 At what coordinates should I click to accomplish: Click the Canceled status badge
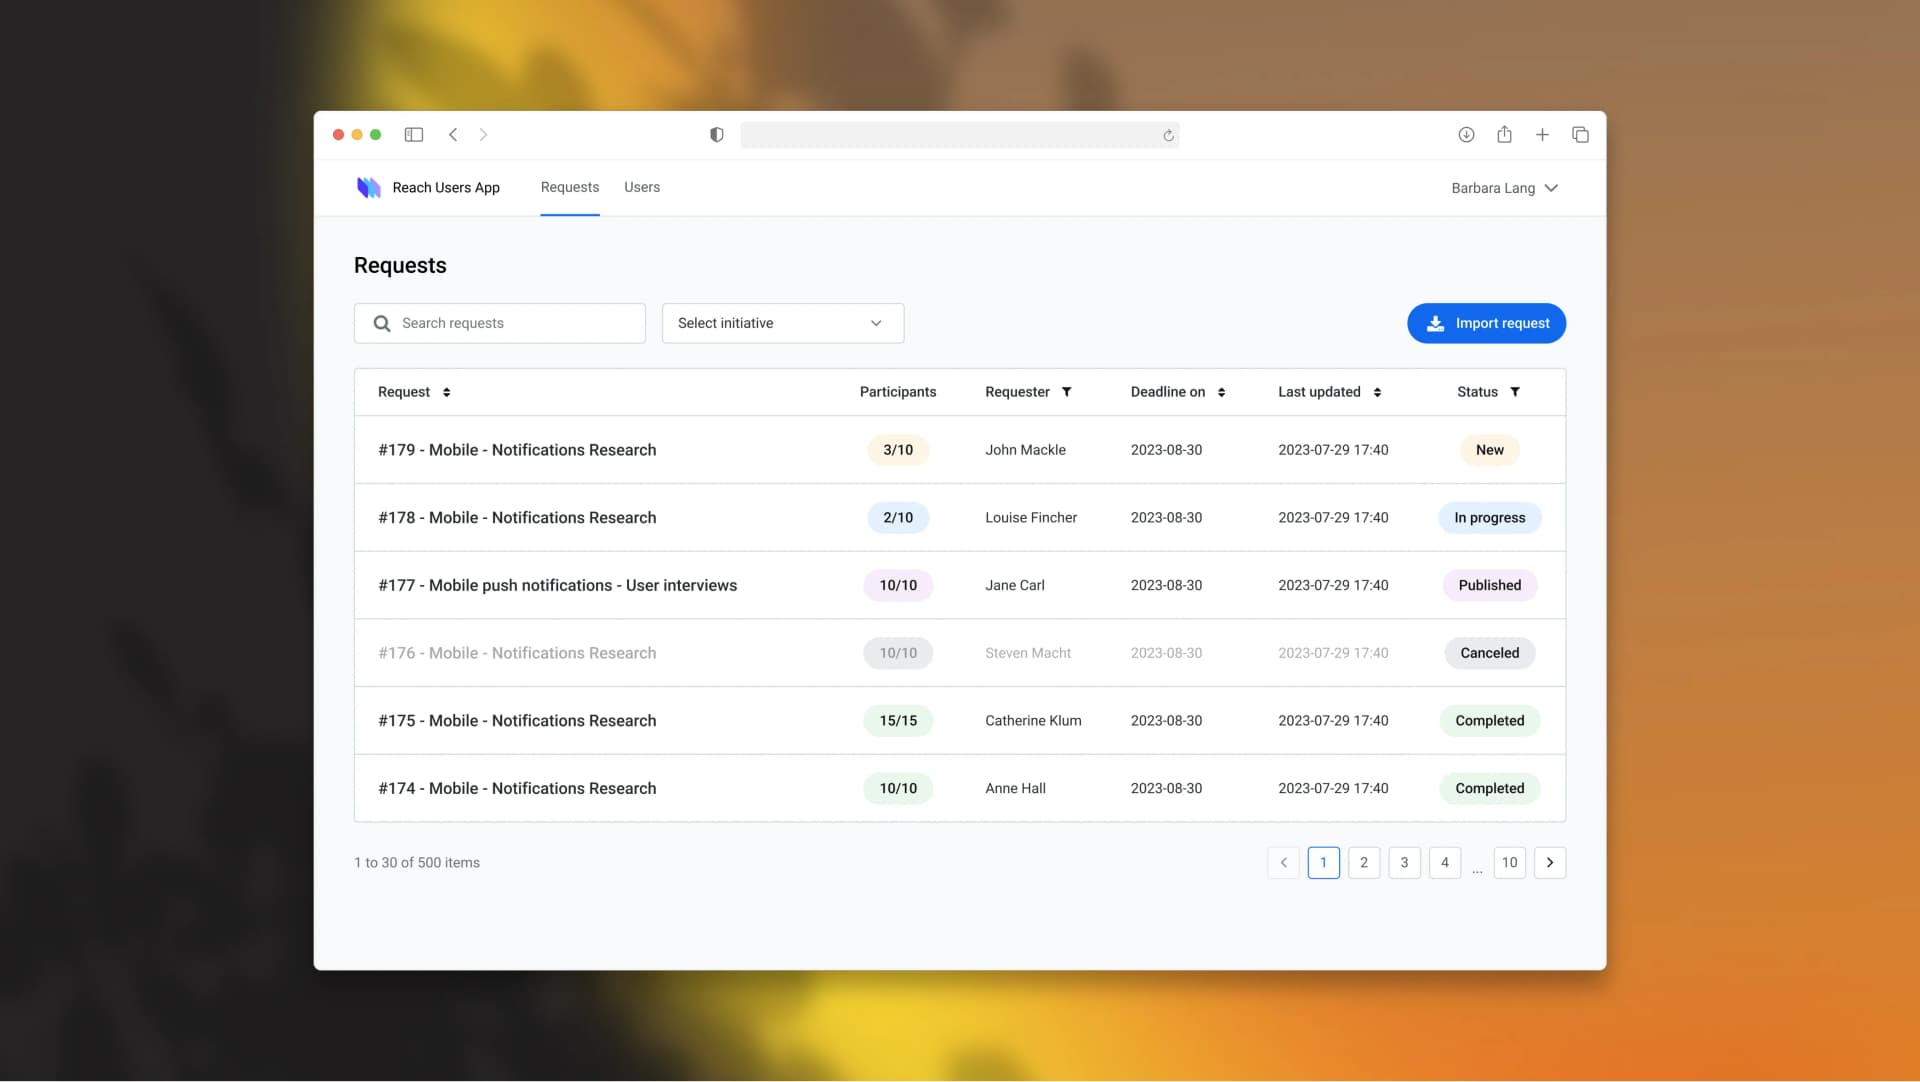pos(1490,654)
